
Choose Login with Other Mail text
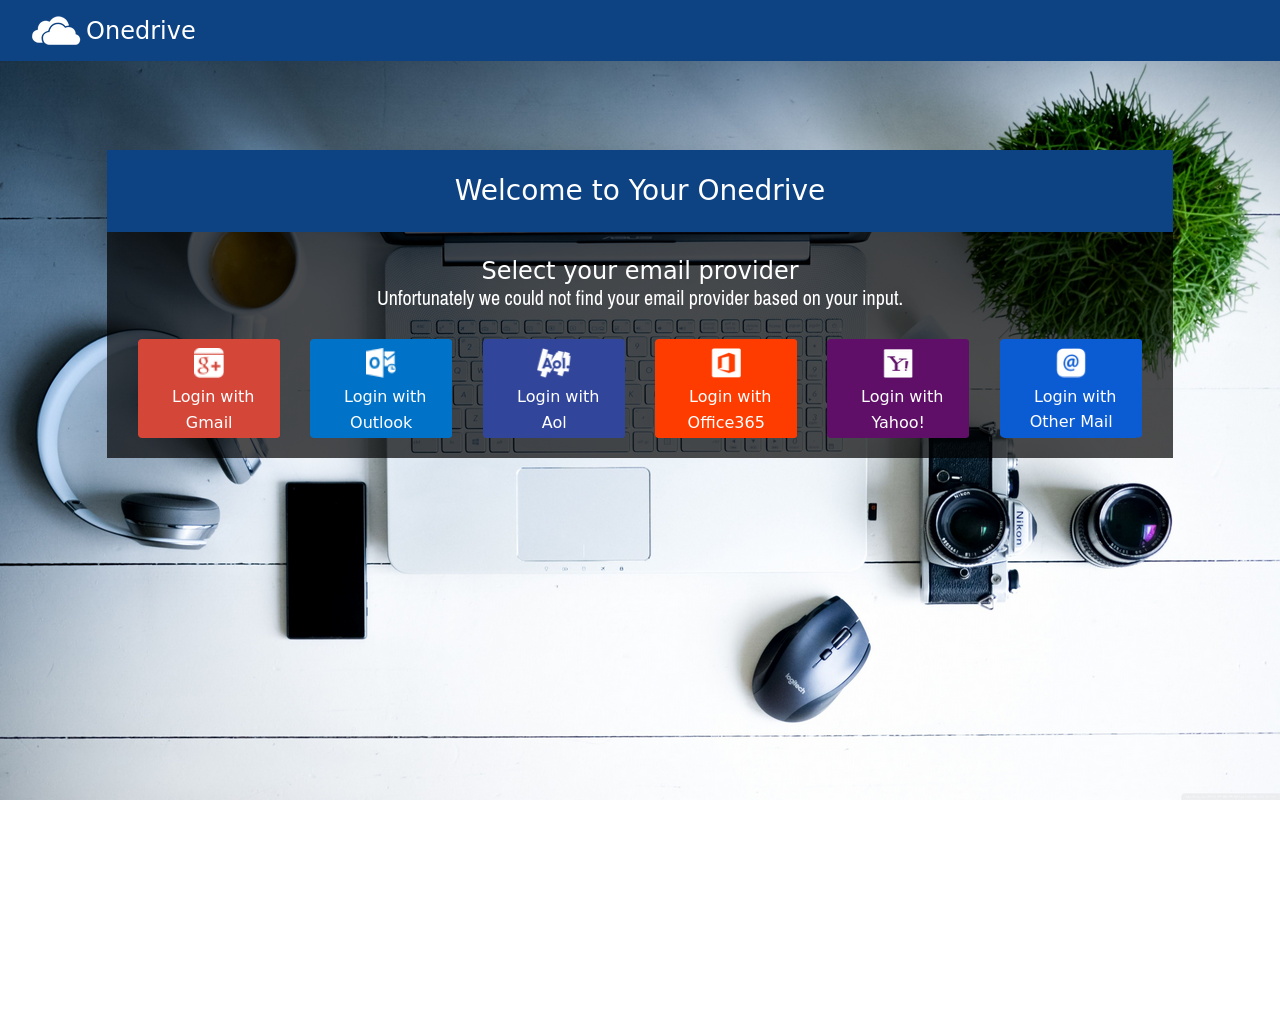click(x=1073, y=409)
